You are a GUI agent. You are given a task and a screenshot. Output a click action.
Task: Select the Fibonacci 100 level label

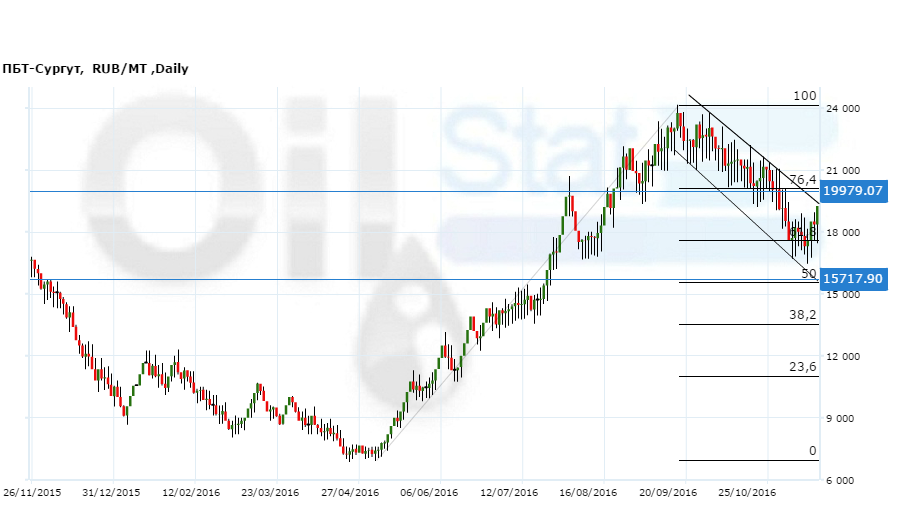805,96
